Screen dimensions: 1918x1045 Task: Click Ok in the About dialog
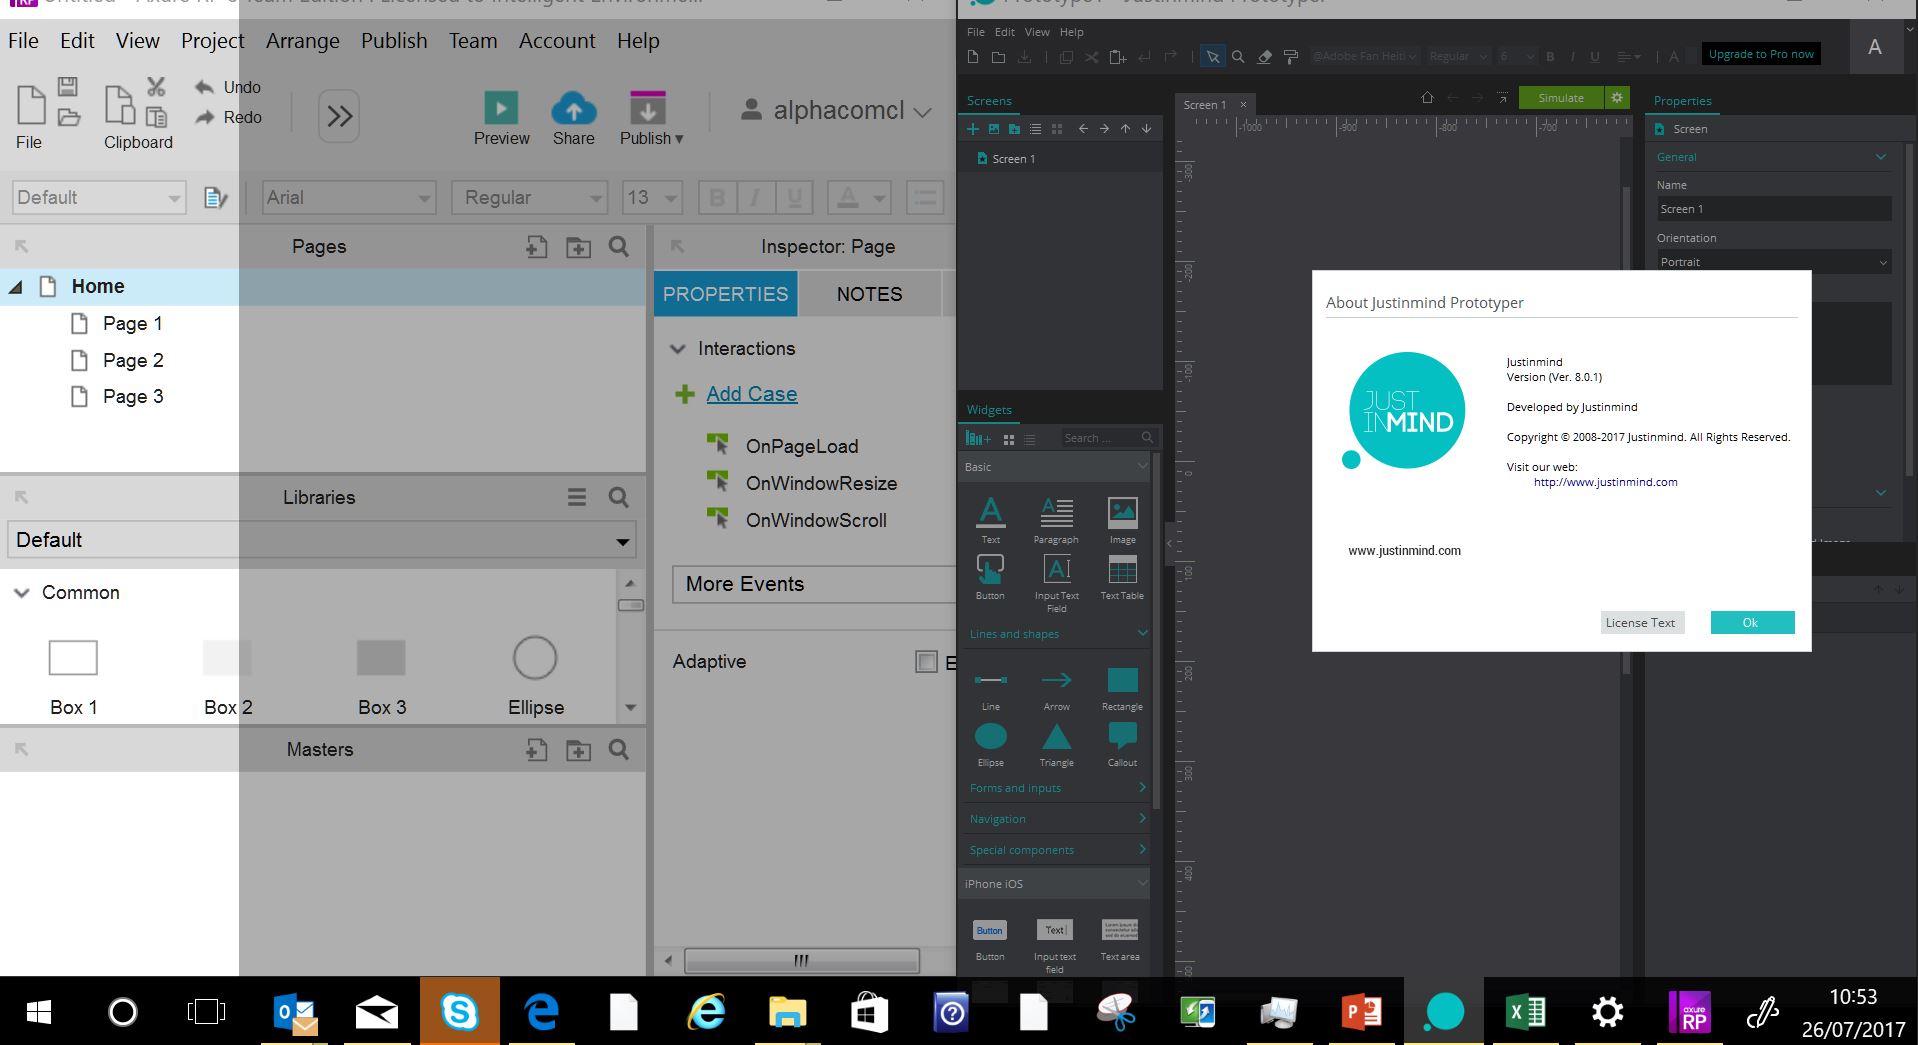(x=1751, y=623)
